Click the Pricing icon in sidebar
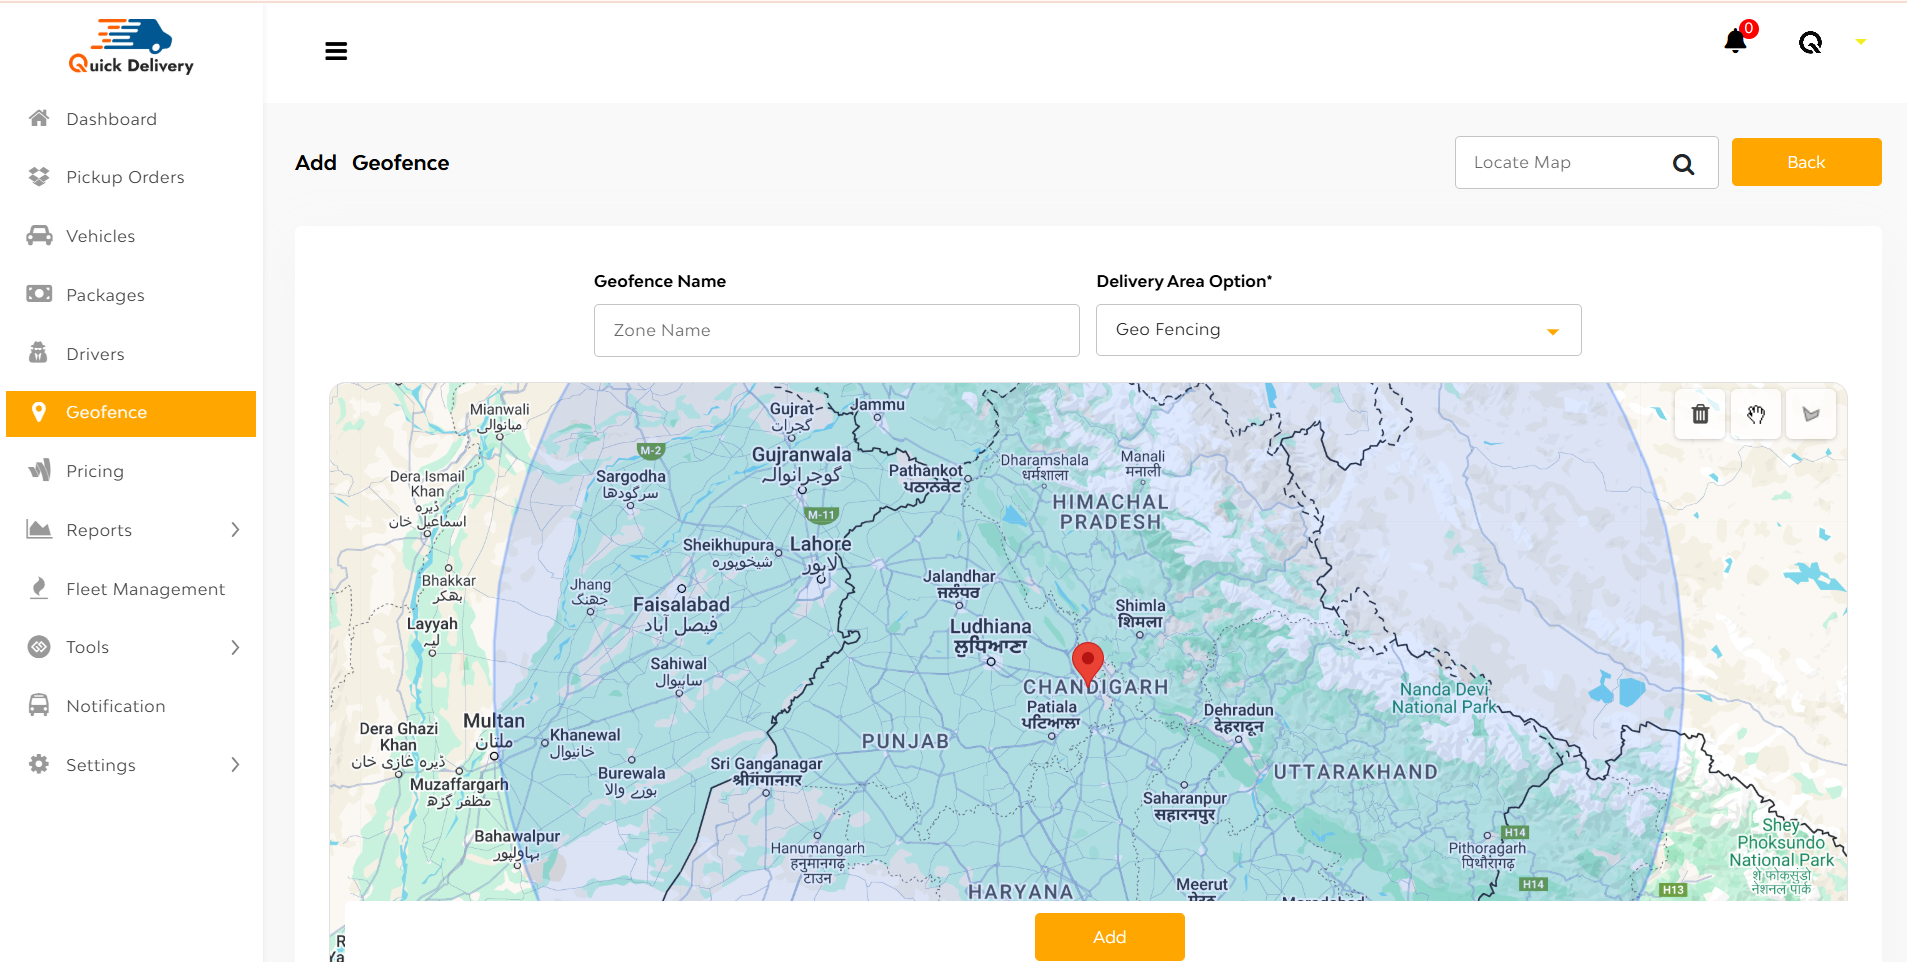Viewport: 1907px width, 962px height. click(x=39, y=470)
